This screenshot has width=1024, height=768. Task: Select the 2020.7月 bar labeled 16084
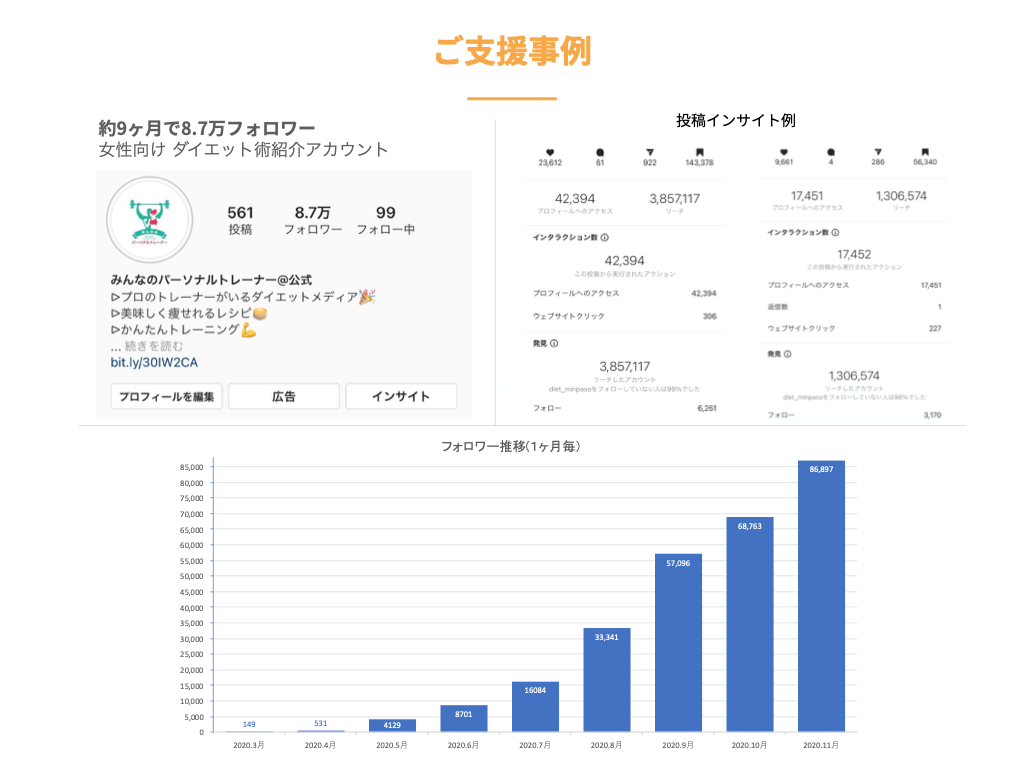pyautogui.click(x=535, y=707)
